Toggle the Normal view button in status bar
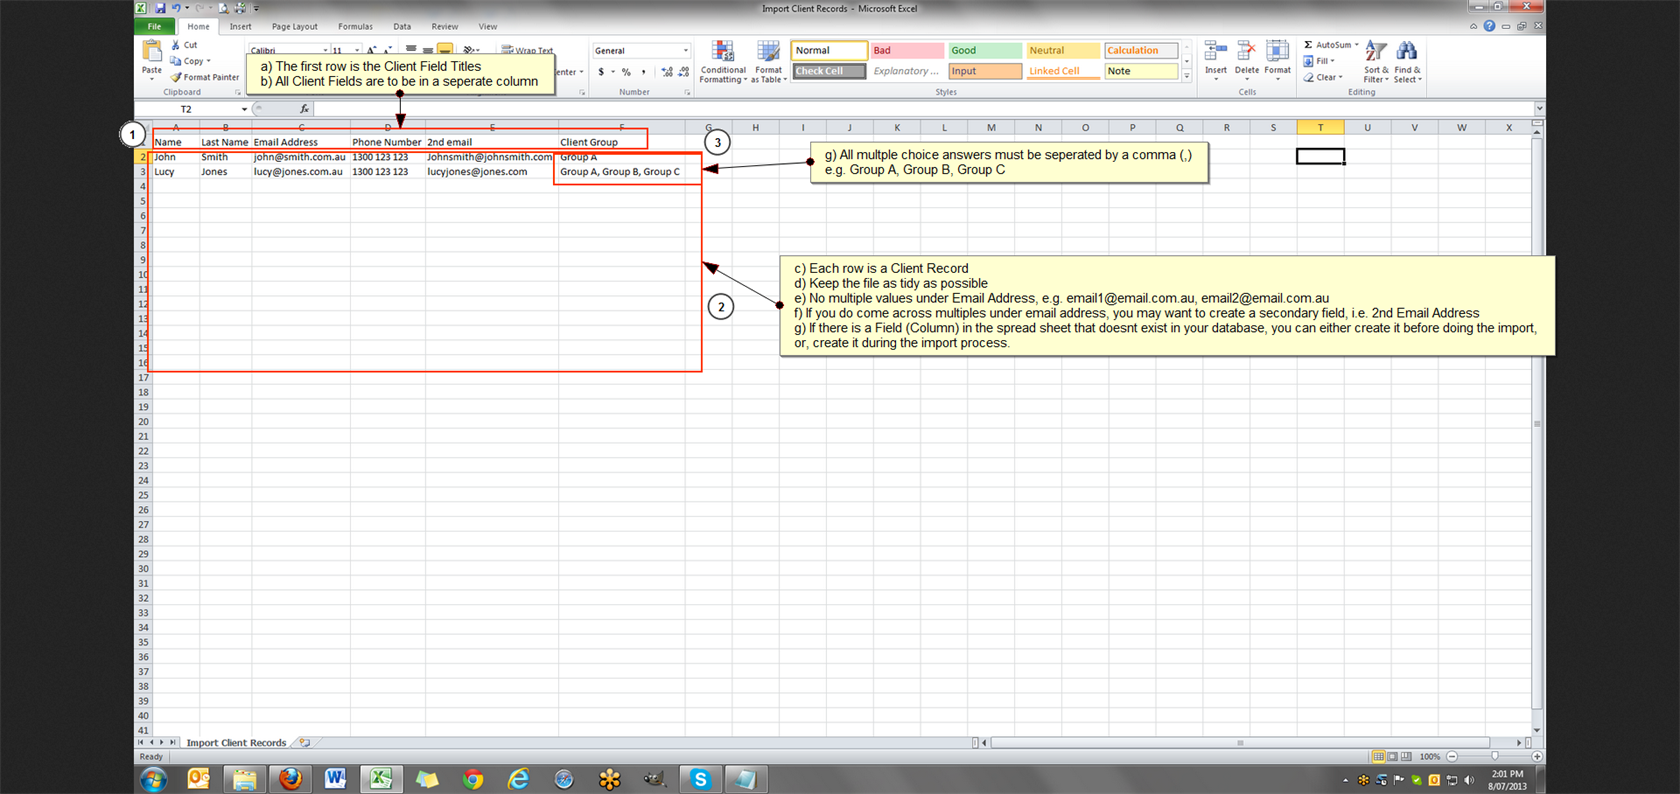 (x=1378, y=757)
